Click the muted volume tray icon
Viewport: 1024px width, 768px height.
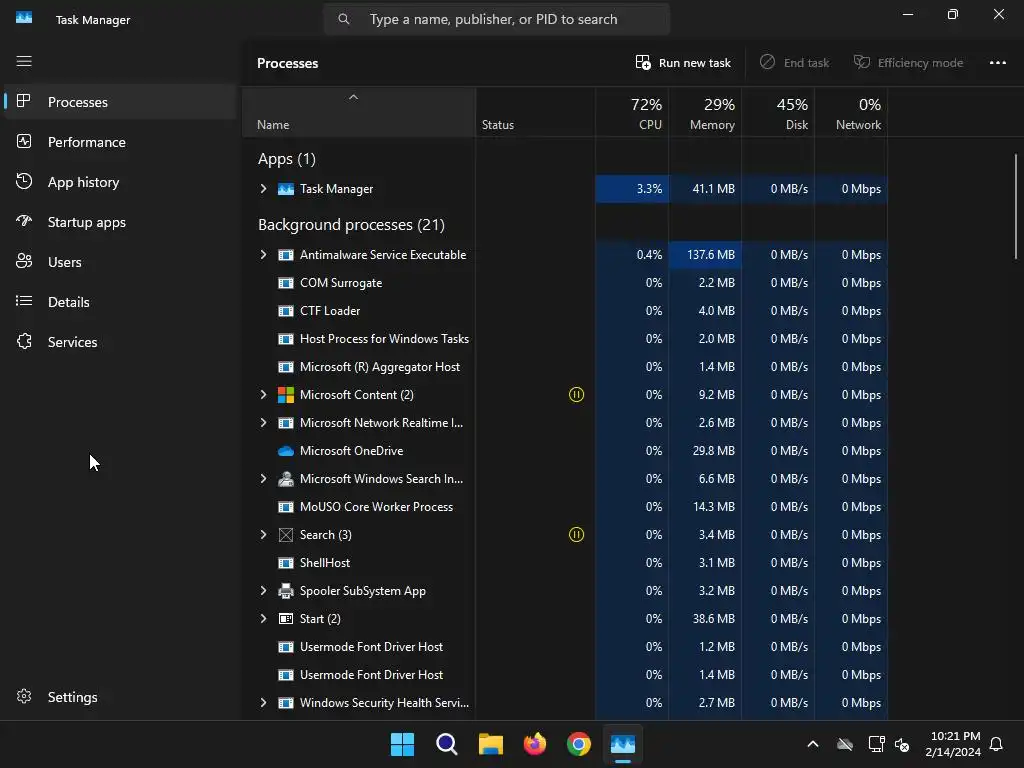tap(902, 744)
